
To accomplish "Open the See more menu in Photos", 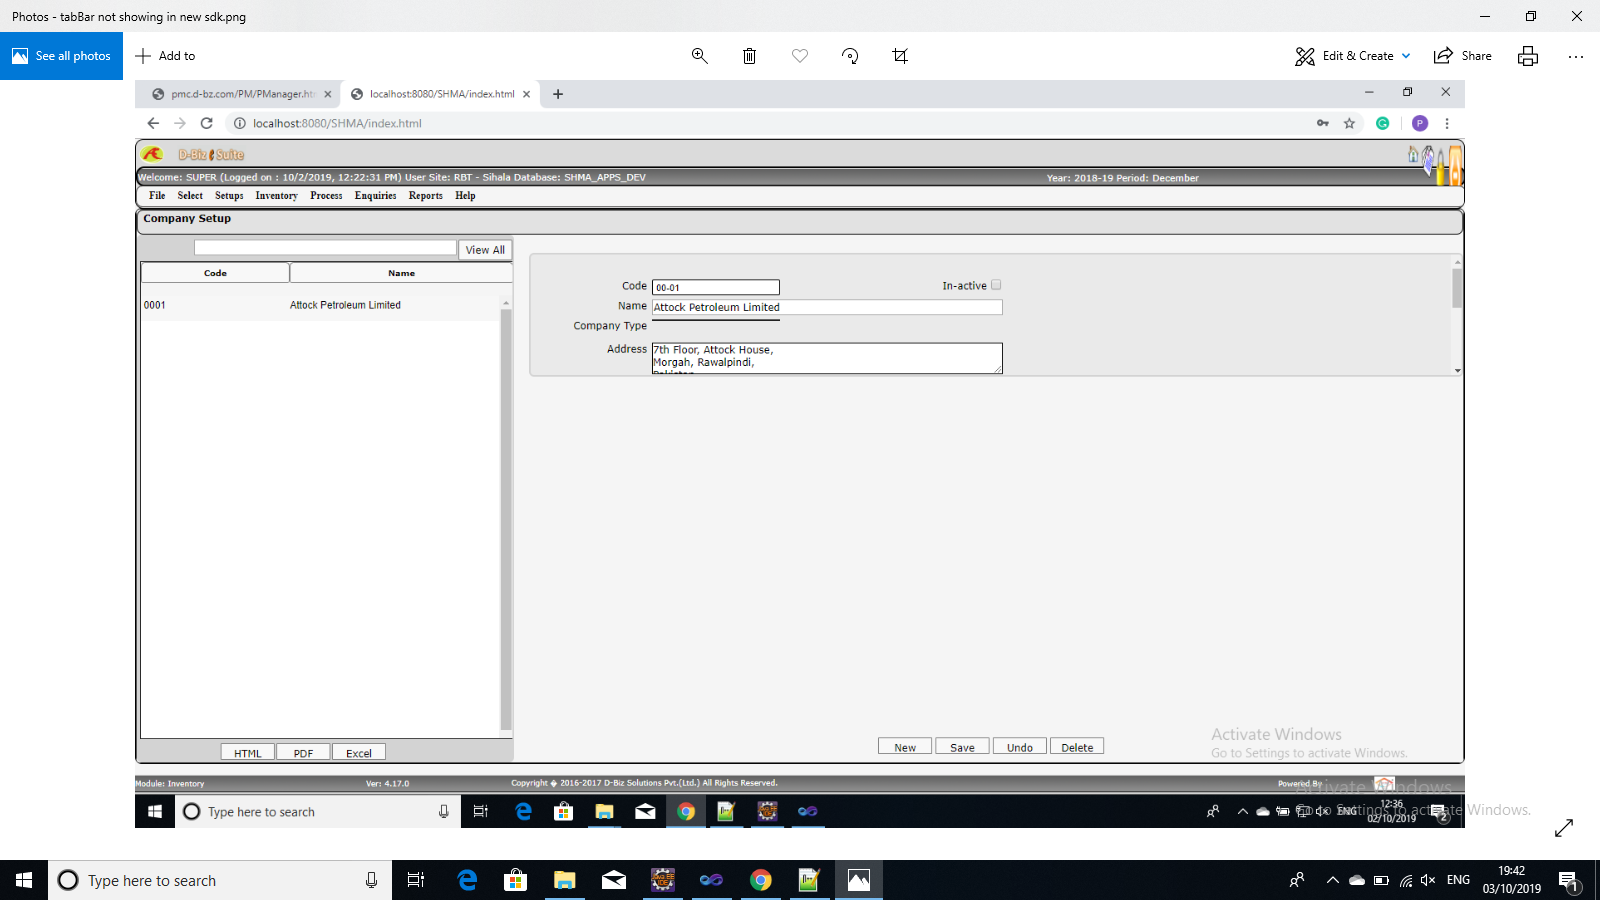I will pos(1577,56).
